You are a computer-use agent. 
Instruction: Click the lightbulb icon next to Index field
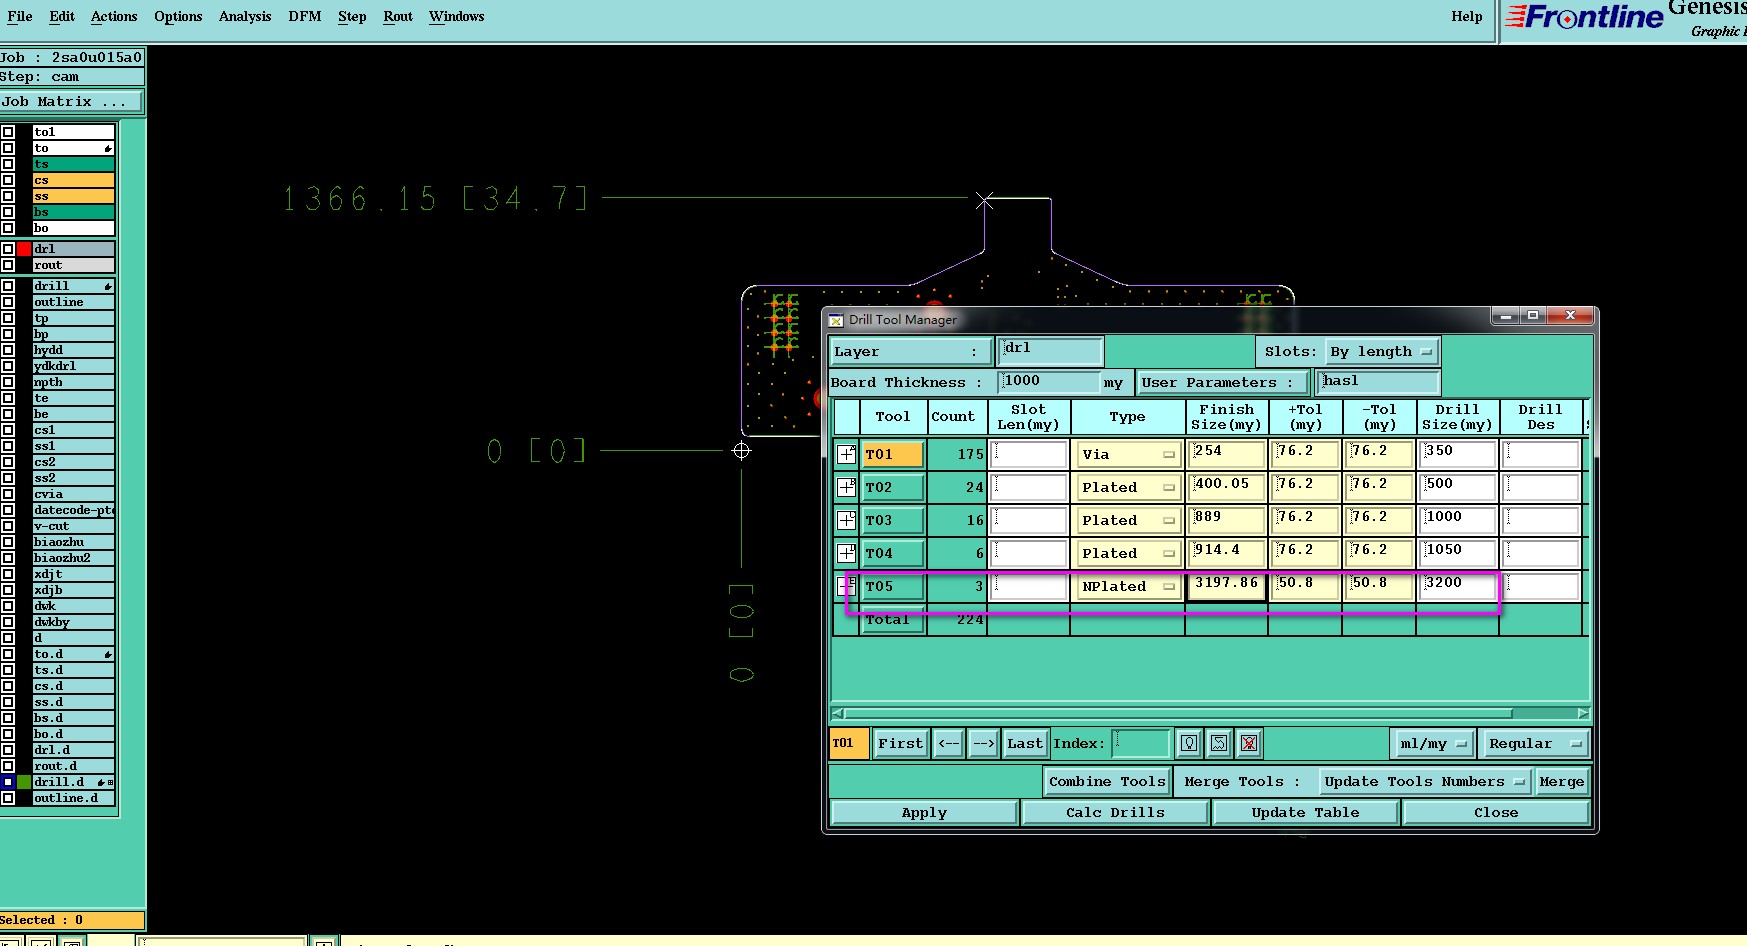click(1188, 743)
